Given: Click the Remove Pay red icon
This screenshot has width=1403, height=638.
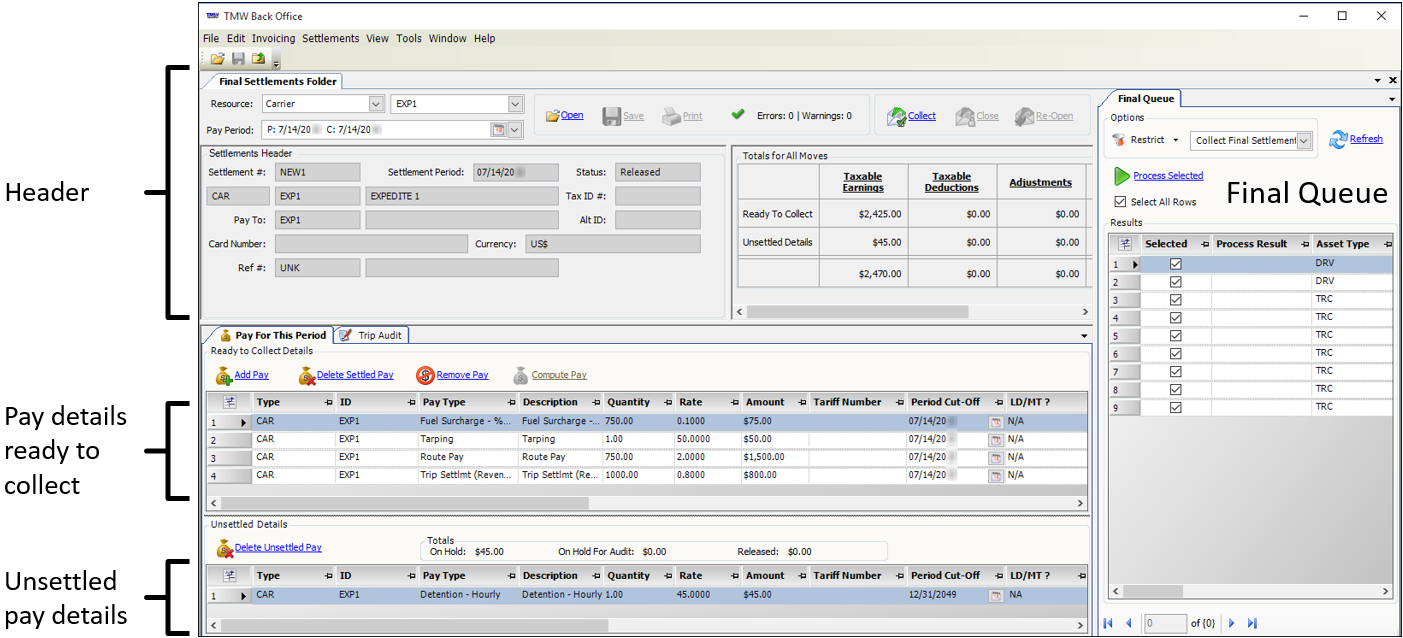Looking at the screenshot, I should coord(425,376).
